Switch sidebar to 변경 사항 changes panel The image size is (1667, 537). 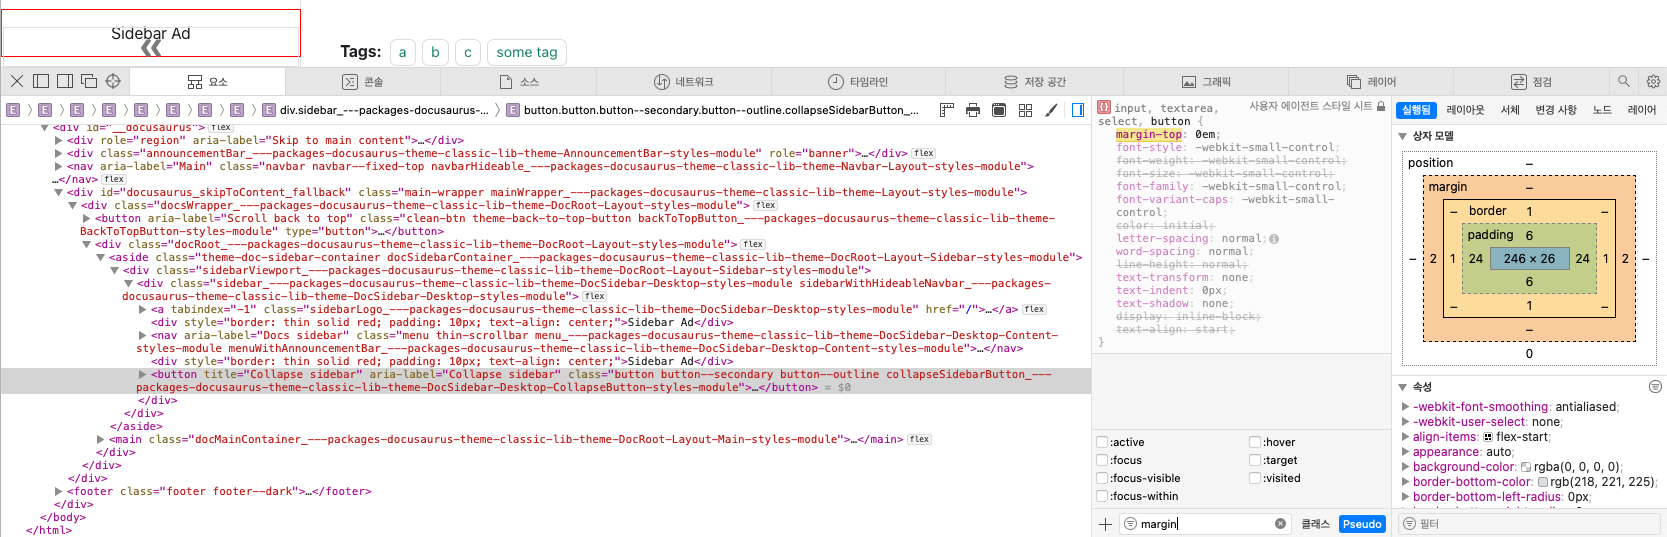click(x=1556, y=110)
